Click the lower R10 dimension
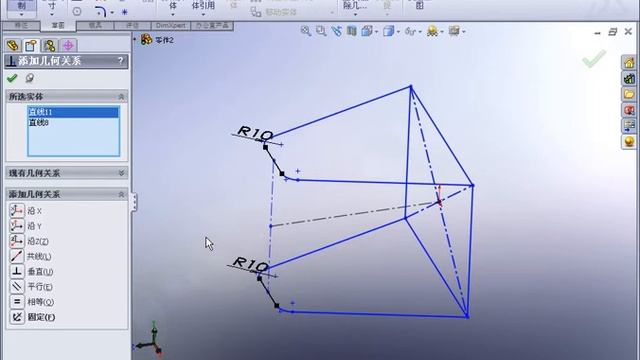Viewport: 640px width, 360px height. [x=251, y=264]
